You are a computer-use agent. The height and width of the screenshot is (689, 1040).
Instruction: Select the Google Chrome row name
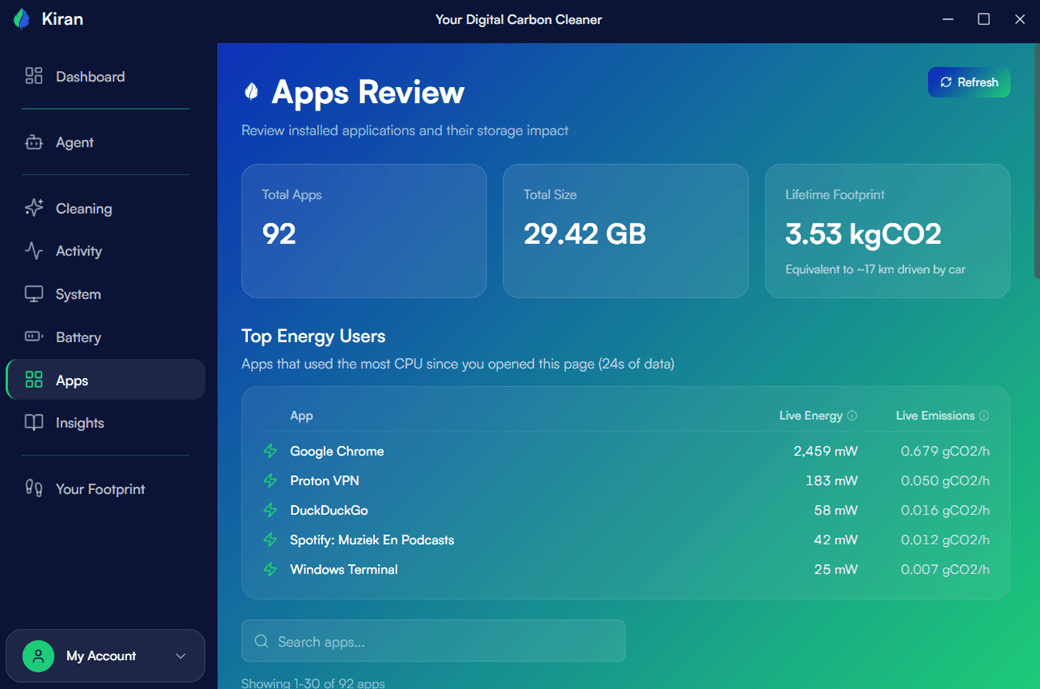click(x=337, y=451)
